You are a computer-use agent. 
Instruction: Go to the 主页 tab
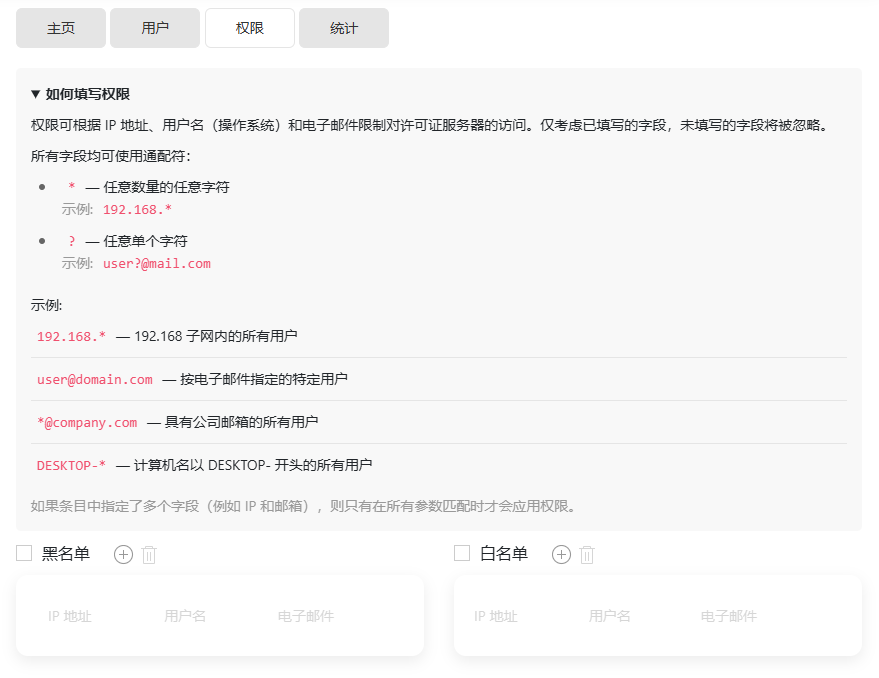61,28
